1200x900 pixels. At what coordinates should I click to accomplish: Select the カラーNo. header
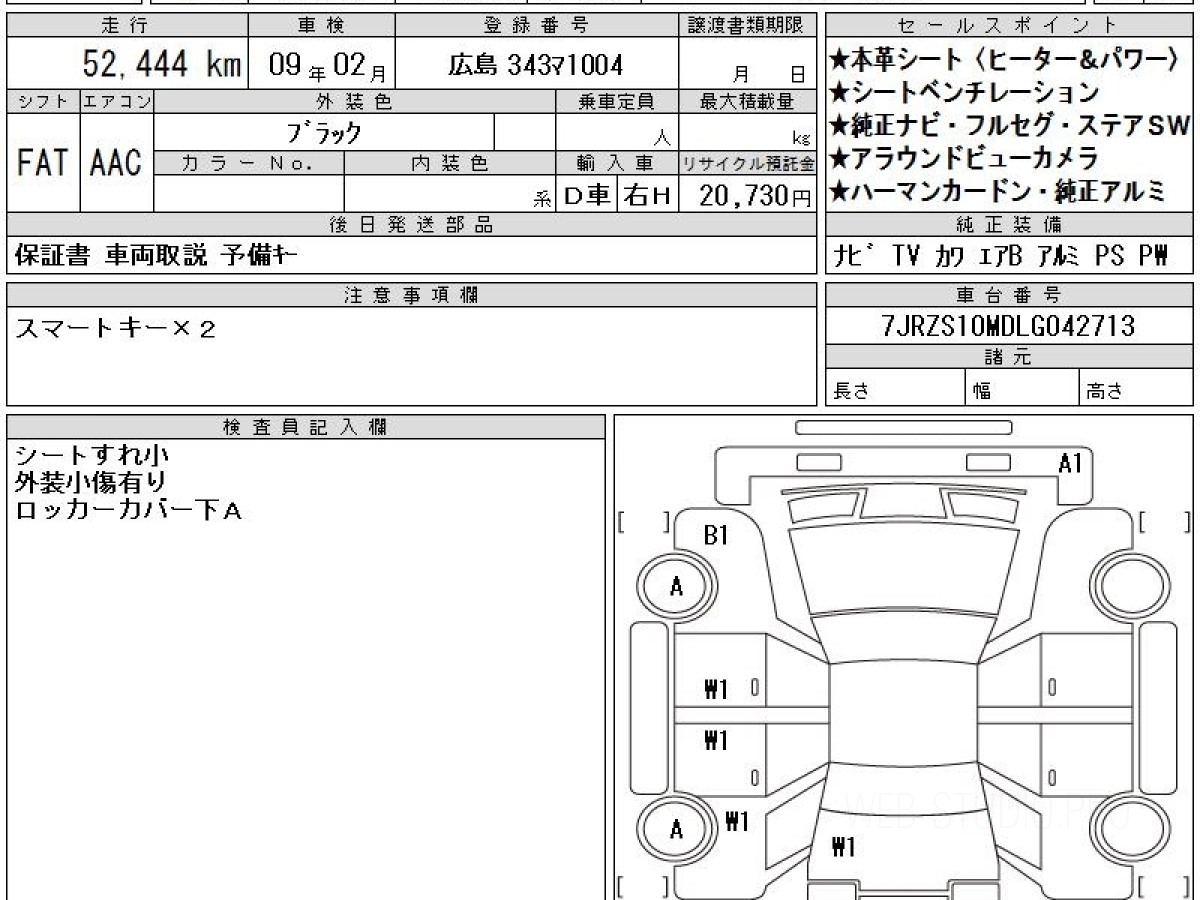[249, 163]
